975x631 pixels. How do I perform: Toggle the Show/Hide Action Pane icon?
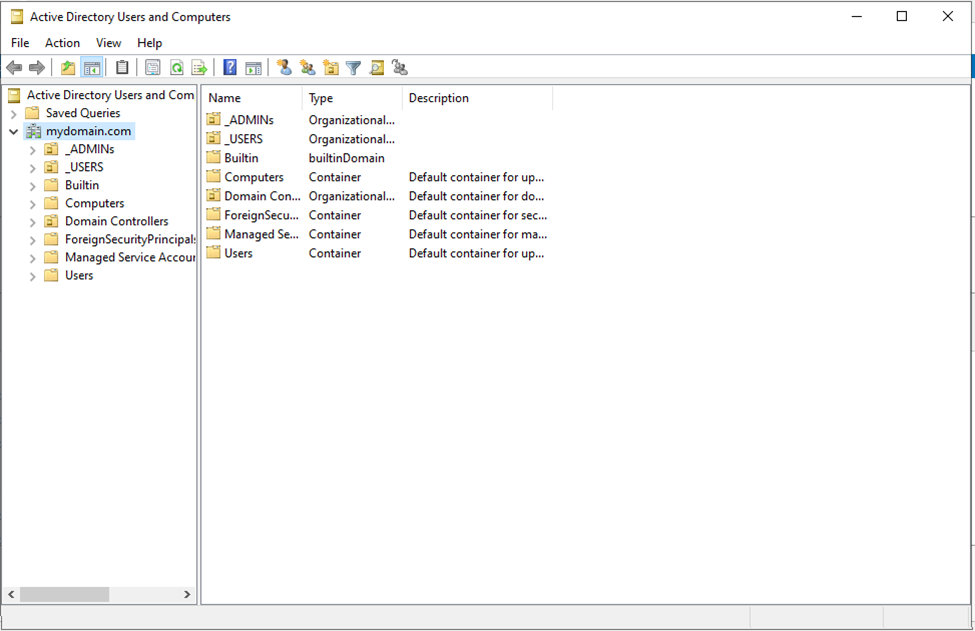(x=254, y=68)
